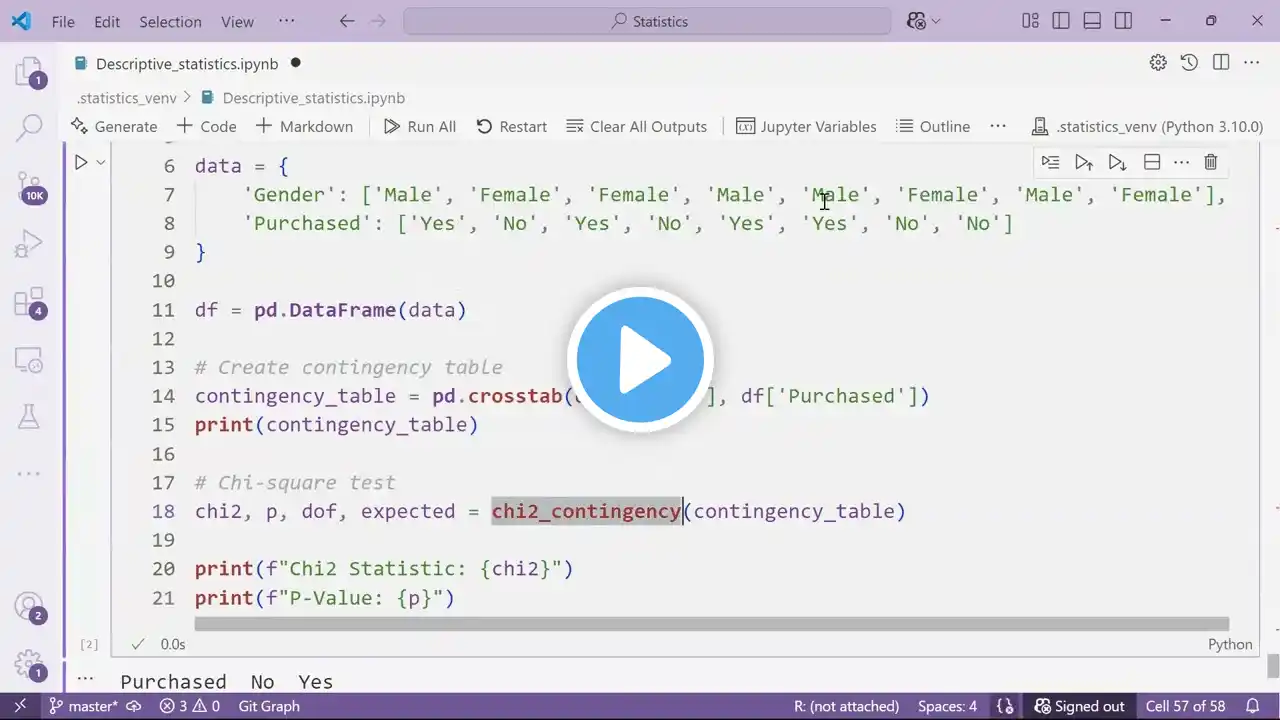This screenshot has height=720, width=1280.
Task: Split the editor to the right
Action: (1220, 63)
